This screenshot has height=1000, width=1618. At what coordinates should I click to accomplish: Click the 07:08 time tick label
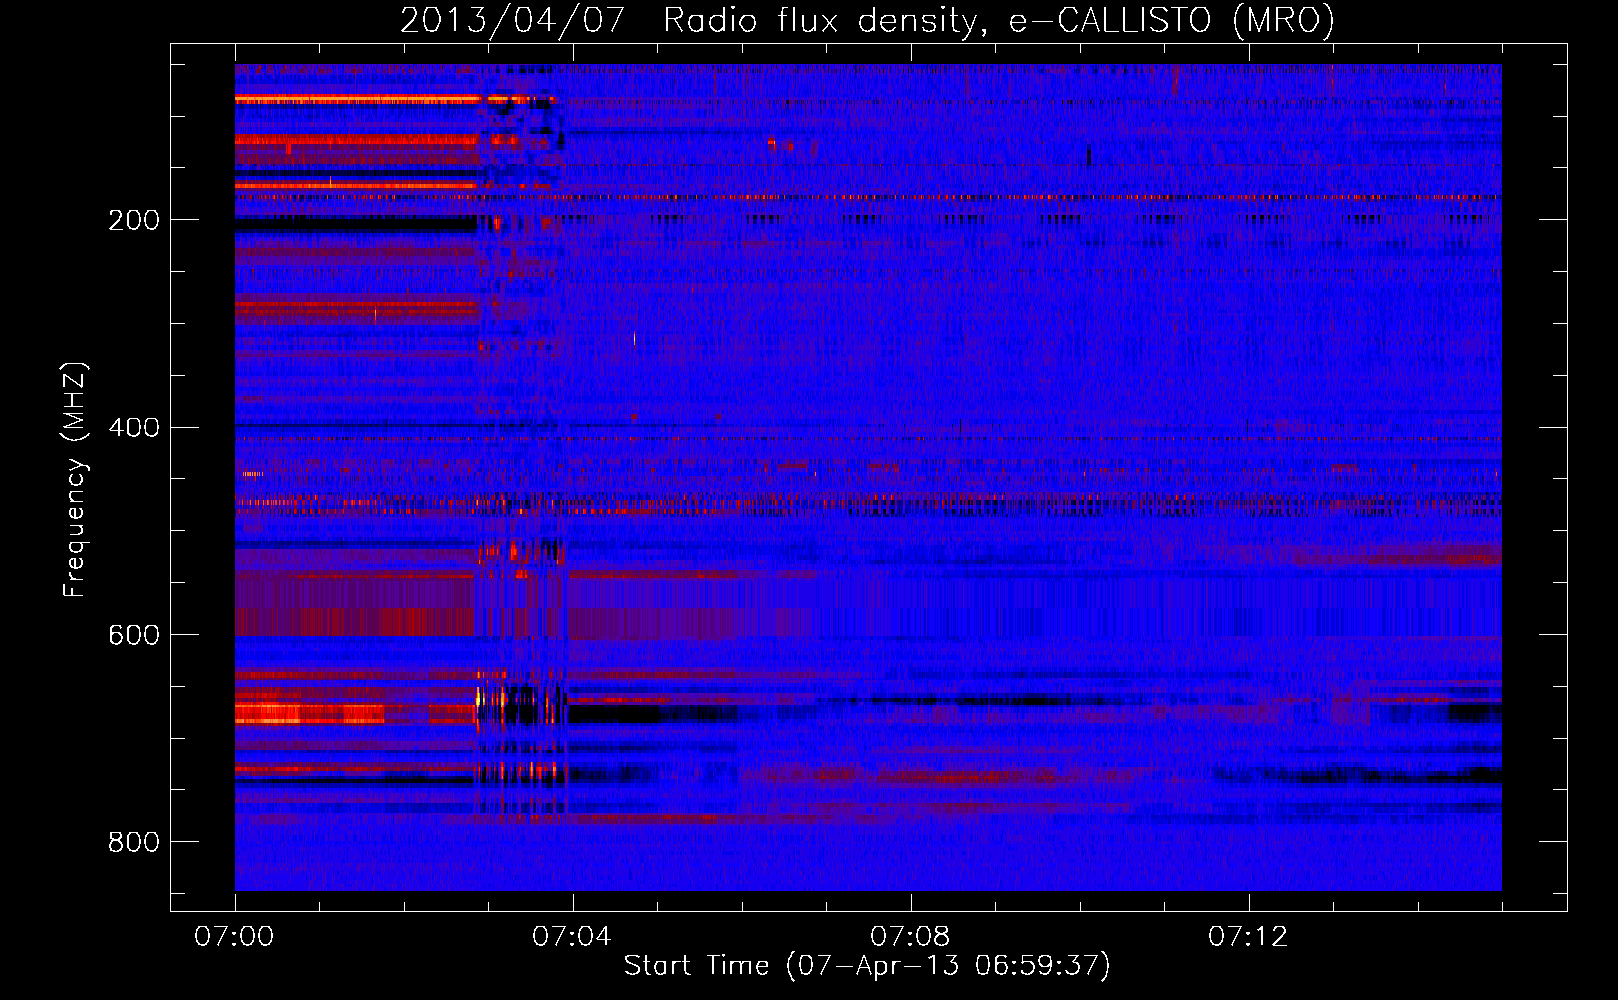(x=910, y=937)
